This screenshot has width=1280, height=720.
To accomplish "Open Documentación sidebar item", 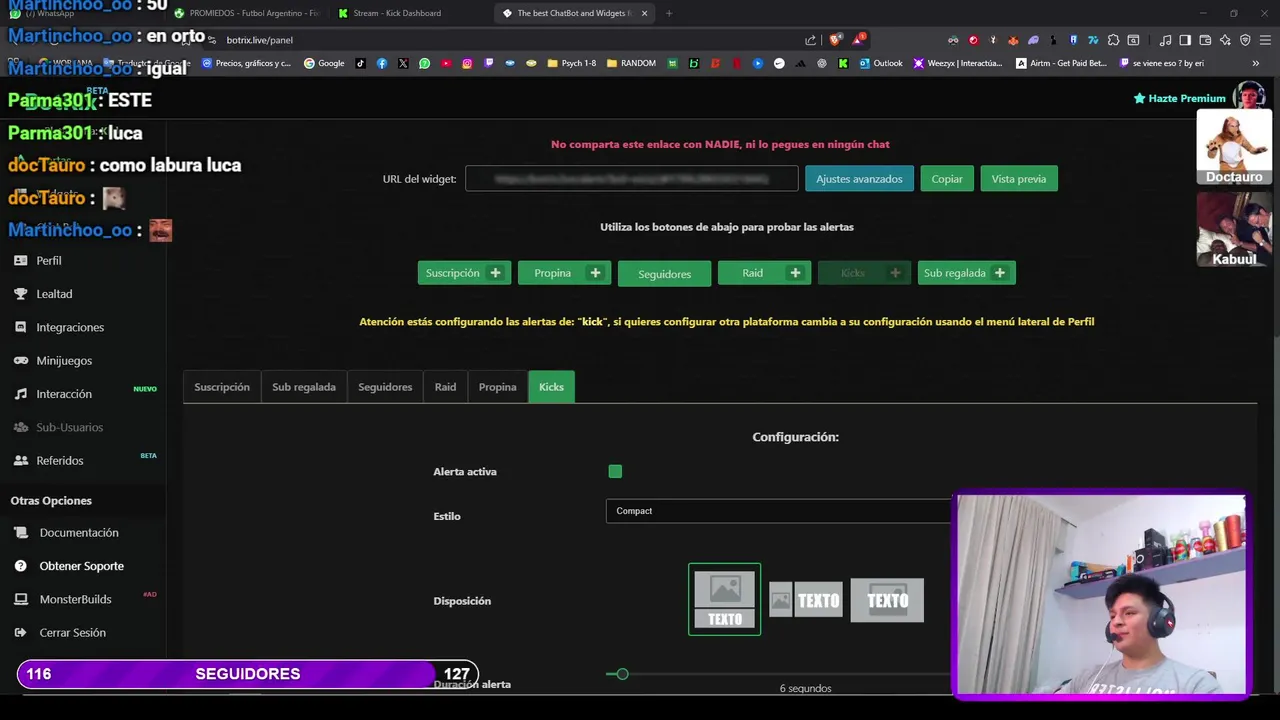I will [x=66, y=533].
